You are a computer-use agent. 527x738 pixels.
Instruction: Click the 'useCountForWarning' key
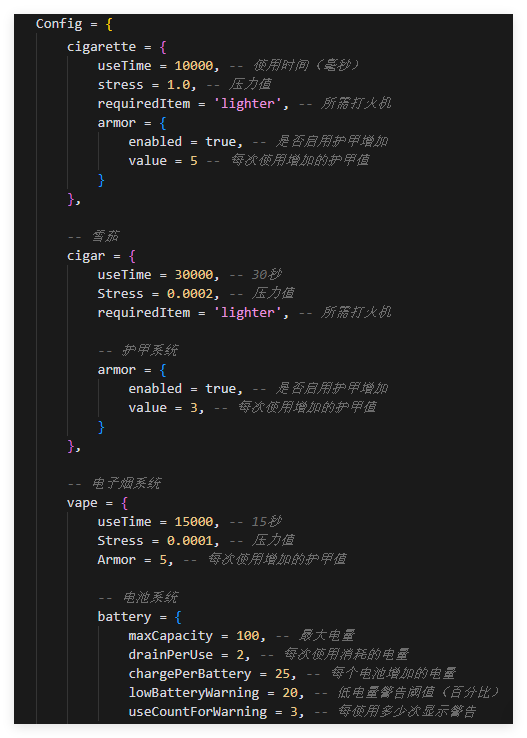pos(198,712)
